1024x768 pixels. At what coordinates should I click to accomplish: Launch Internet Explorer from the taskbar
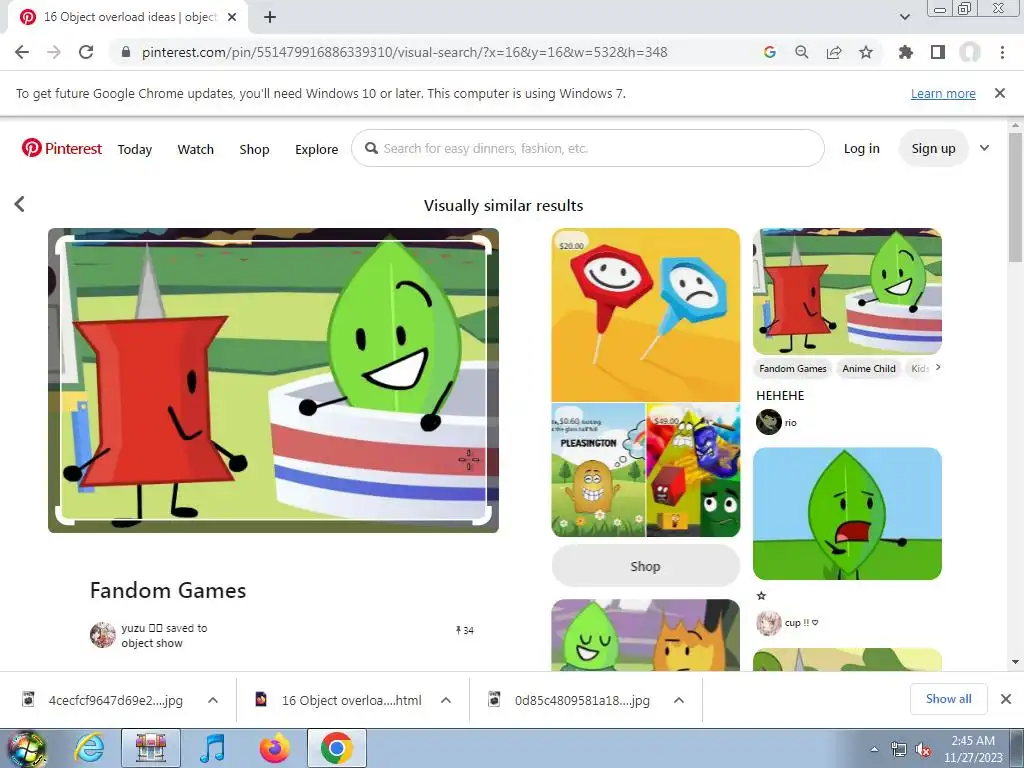pos(89,748)
